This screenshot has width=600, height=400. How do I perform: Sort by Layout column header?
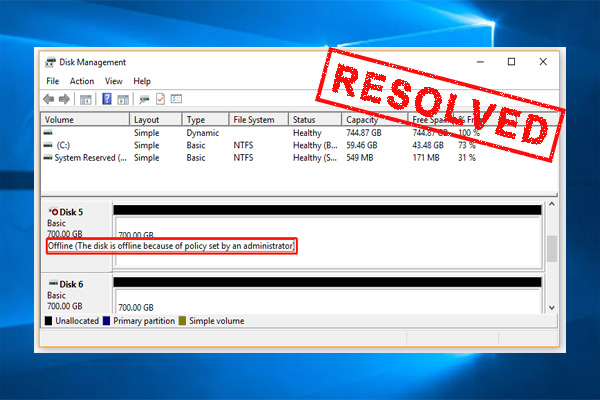point(155,119)
